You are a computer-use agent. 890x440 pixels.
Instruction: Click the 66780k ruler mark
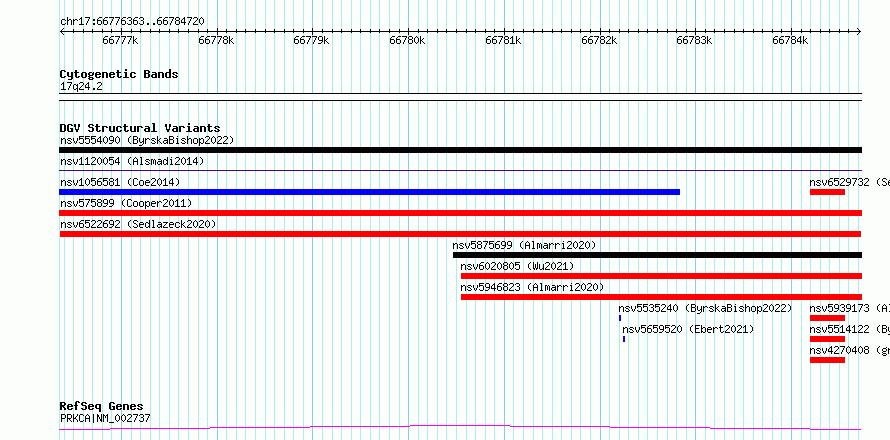407,41
